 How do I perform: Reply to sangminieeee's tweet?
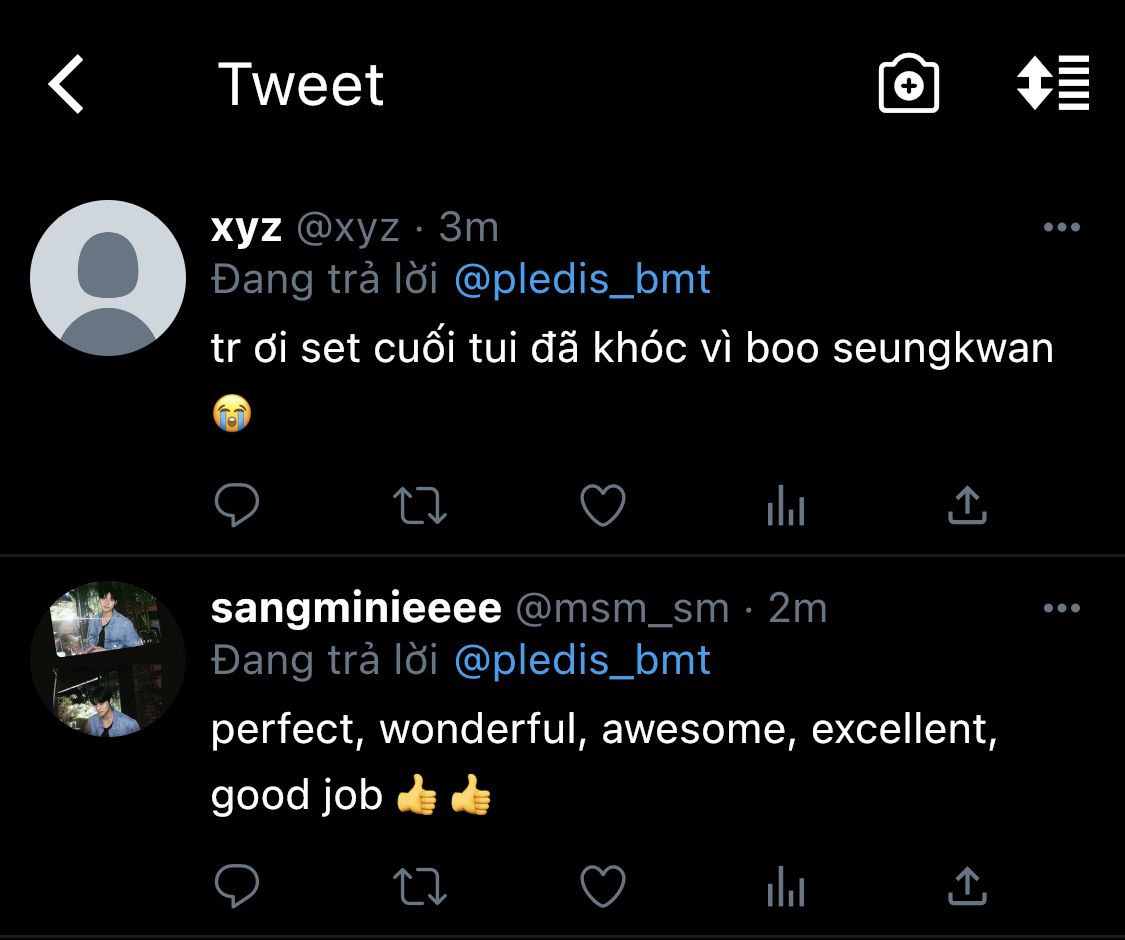click(x=237, y=886)
